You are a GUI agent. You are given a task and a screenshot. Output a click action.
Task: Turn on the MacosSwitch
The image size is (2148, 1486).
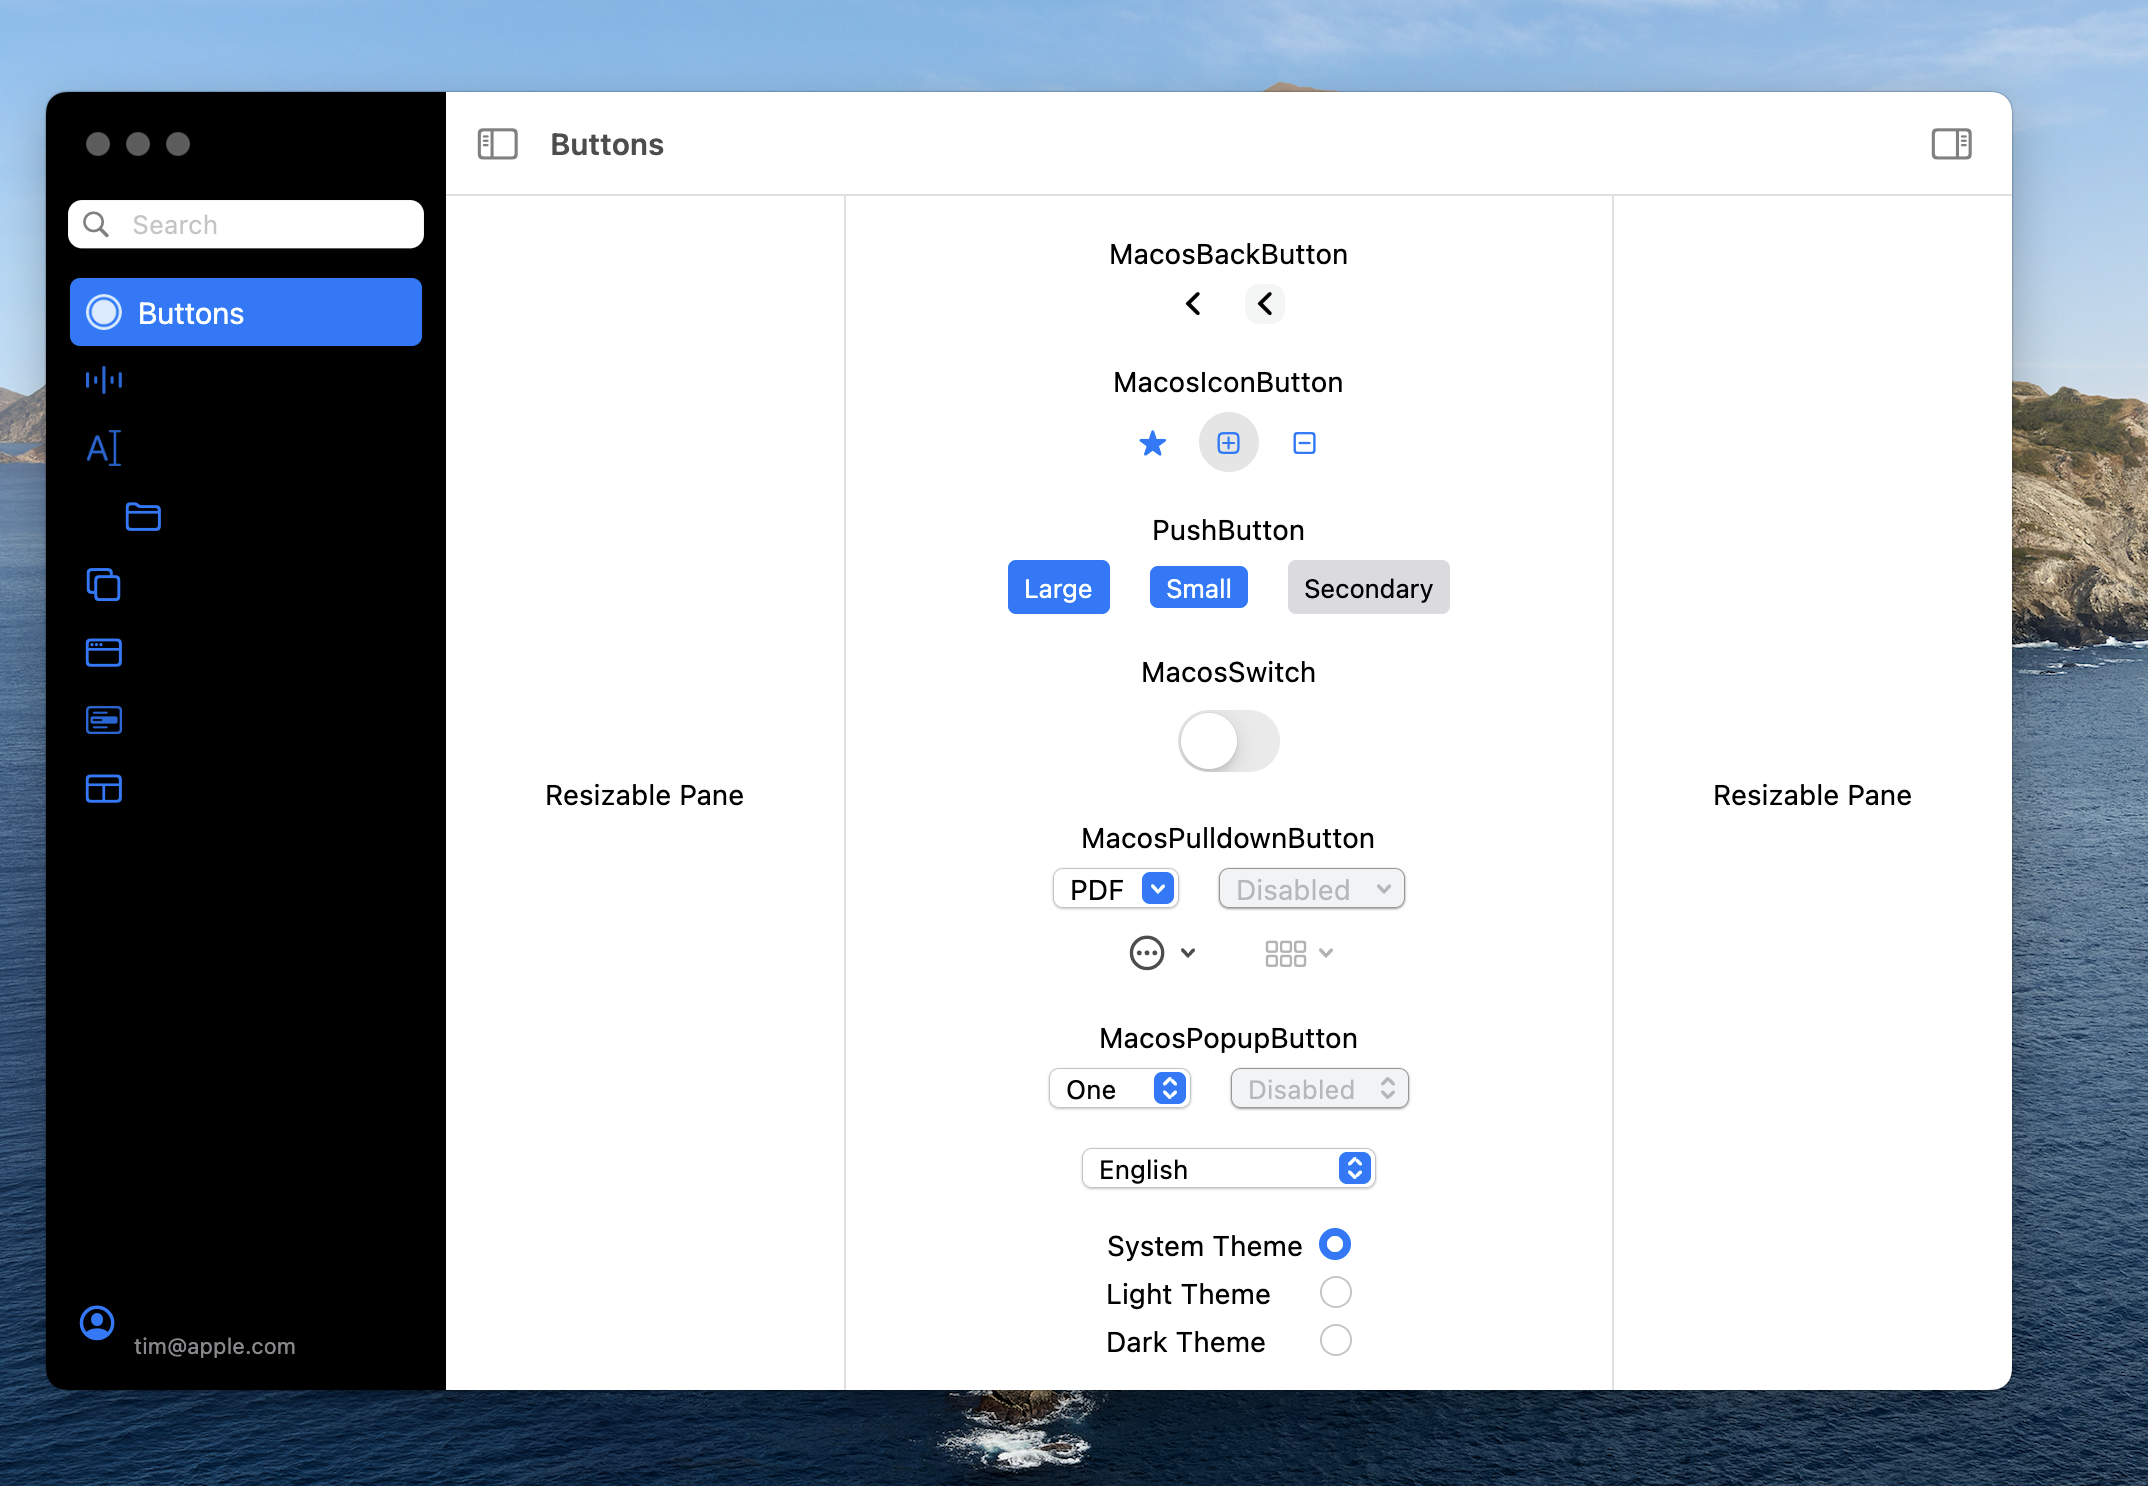pyautogui.click(x=1229, y=741)
